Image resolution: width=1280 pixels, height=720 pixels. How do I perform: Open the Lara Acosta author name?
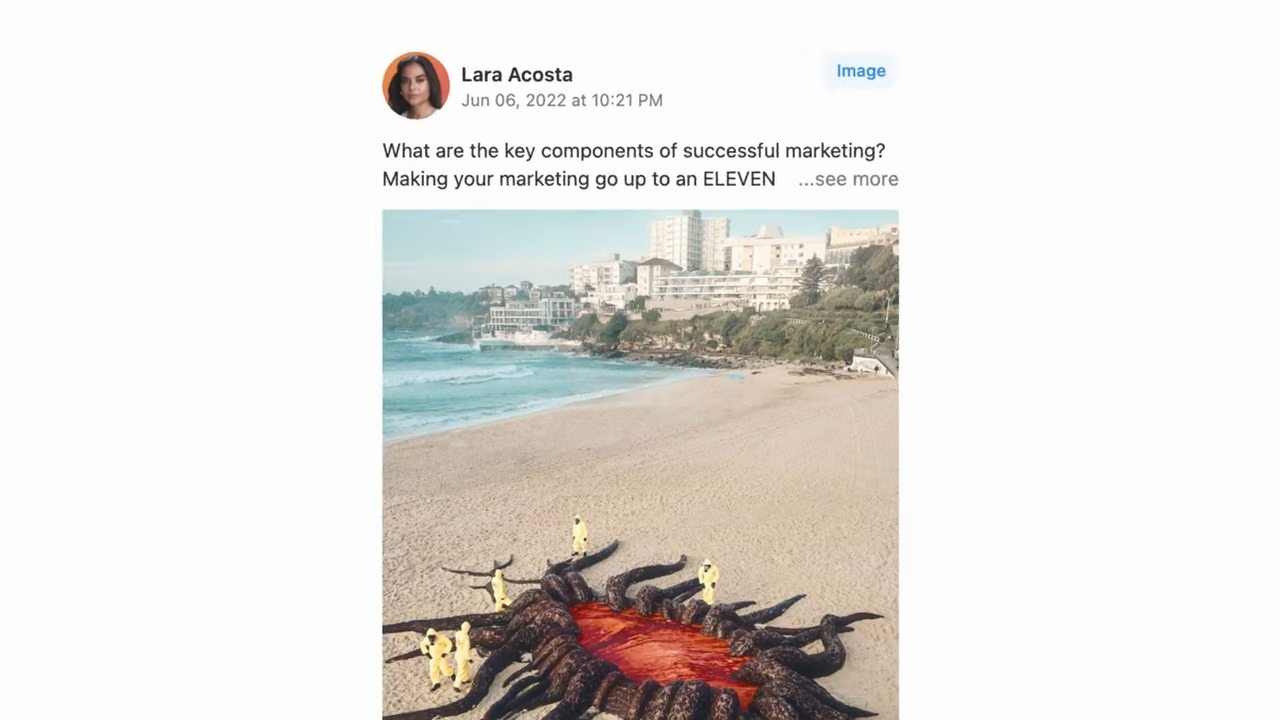coord(517,74)
